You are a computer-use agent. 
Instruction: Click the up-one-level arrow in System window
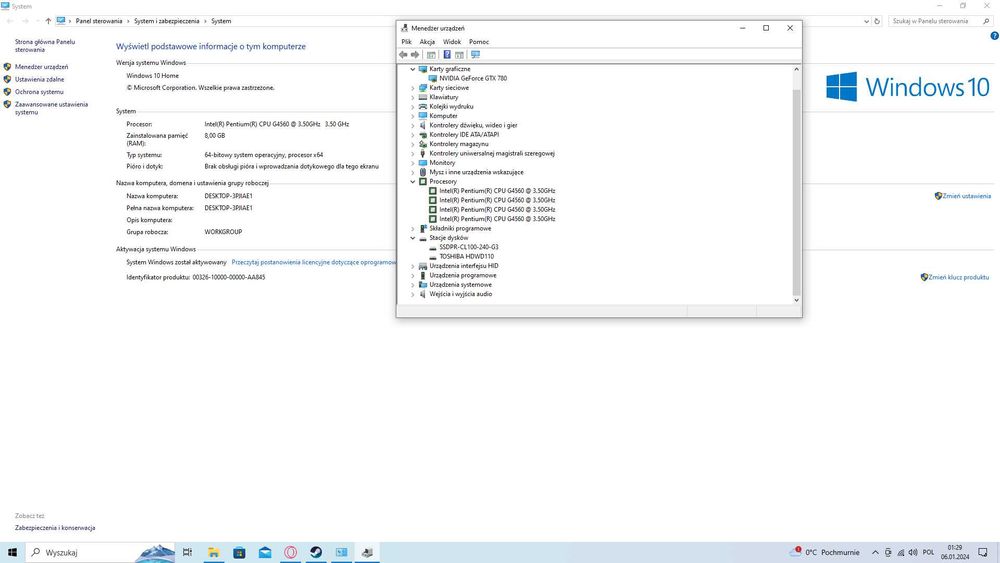click(48, 21)
